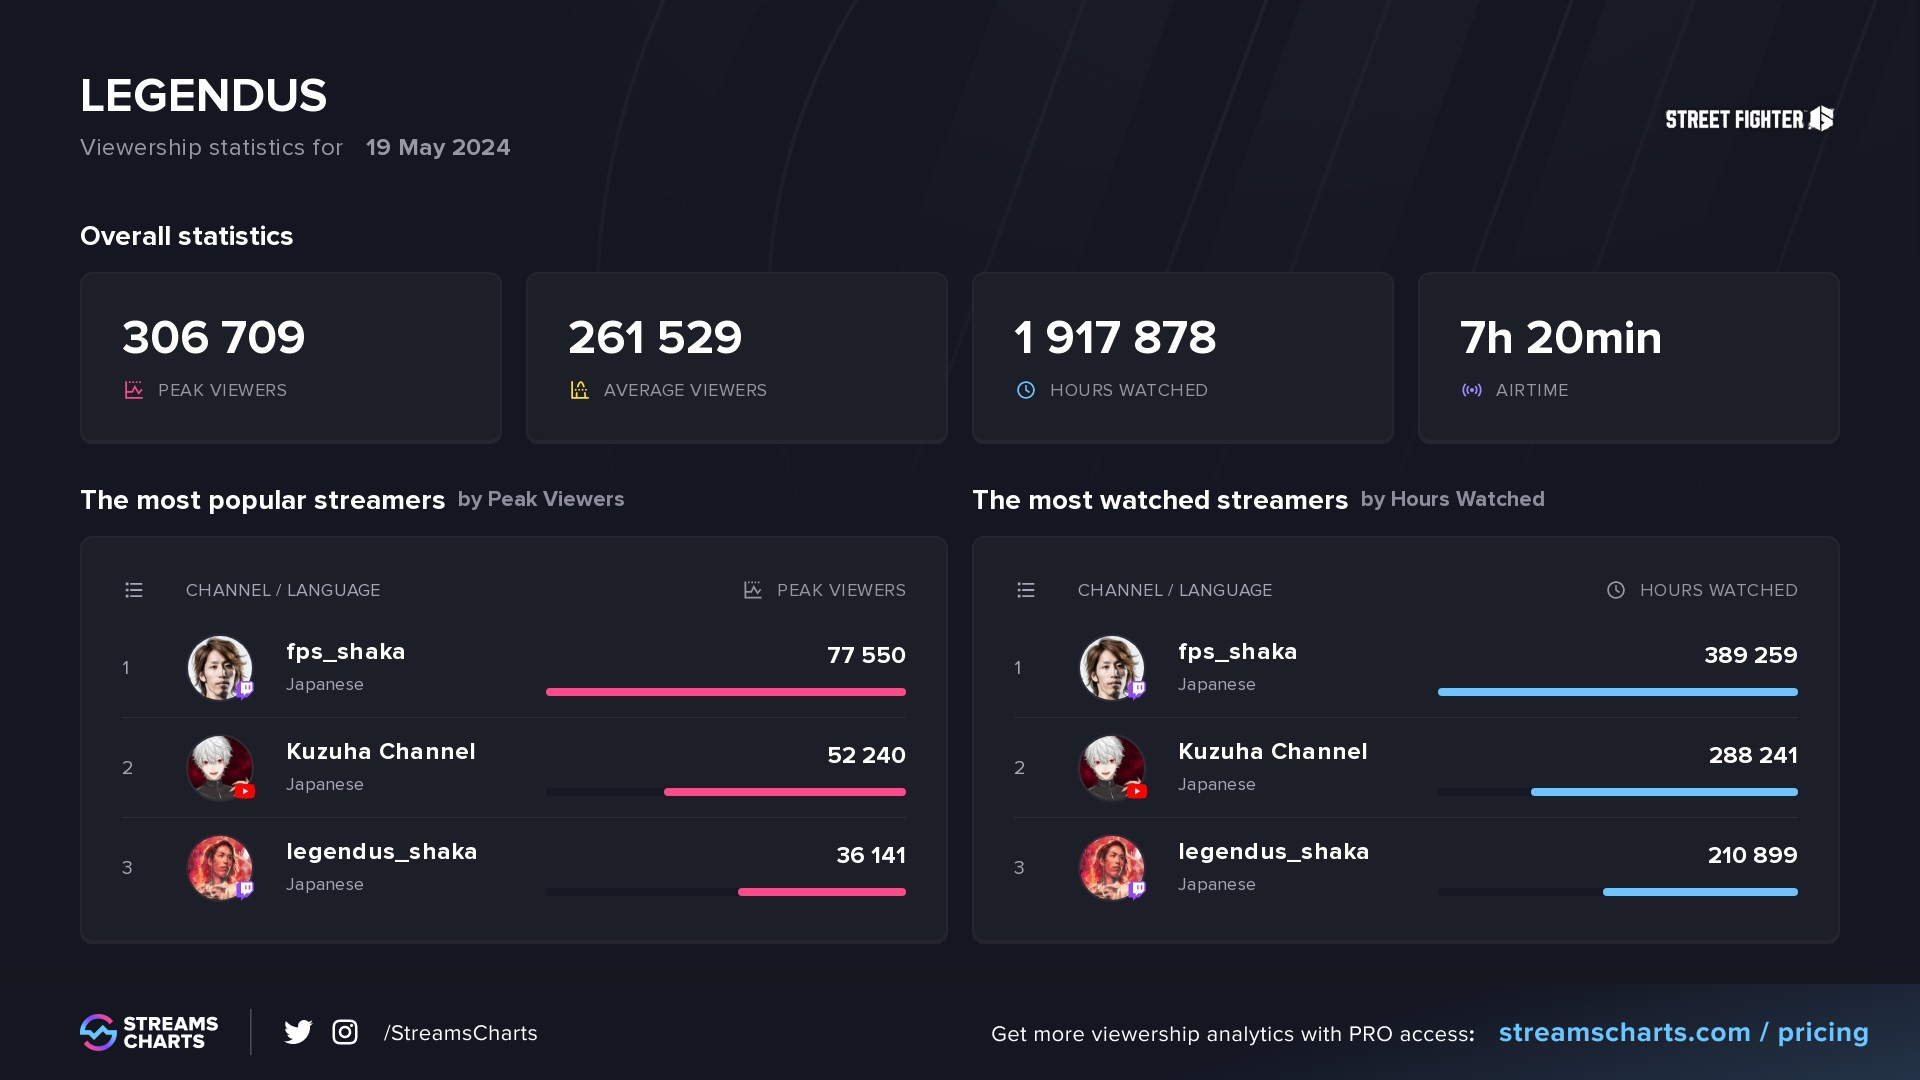The width and height of the screenshot is (1920, 1080).
Task: Open the streamscharts.com / pricing link
Action: [1684, 1033]
